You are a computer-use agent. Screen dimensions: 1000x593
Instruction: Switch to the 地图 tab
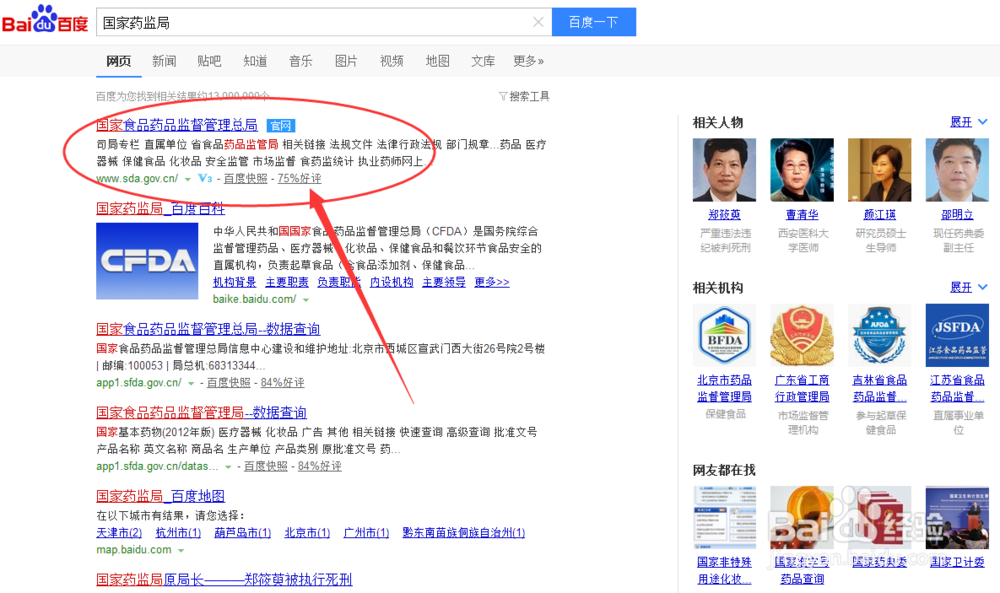438,61
